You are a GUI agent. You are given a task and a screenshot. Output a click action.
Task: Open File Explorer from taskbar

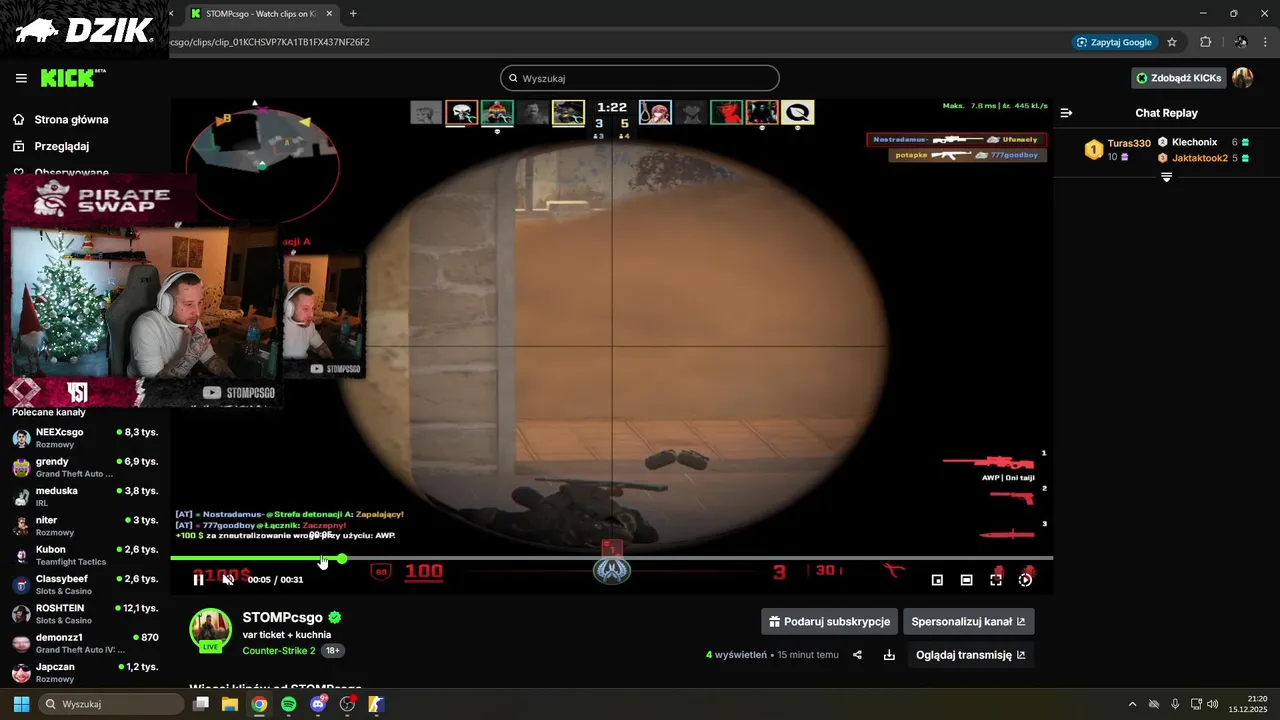(x=230, y=704)
